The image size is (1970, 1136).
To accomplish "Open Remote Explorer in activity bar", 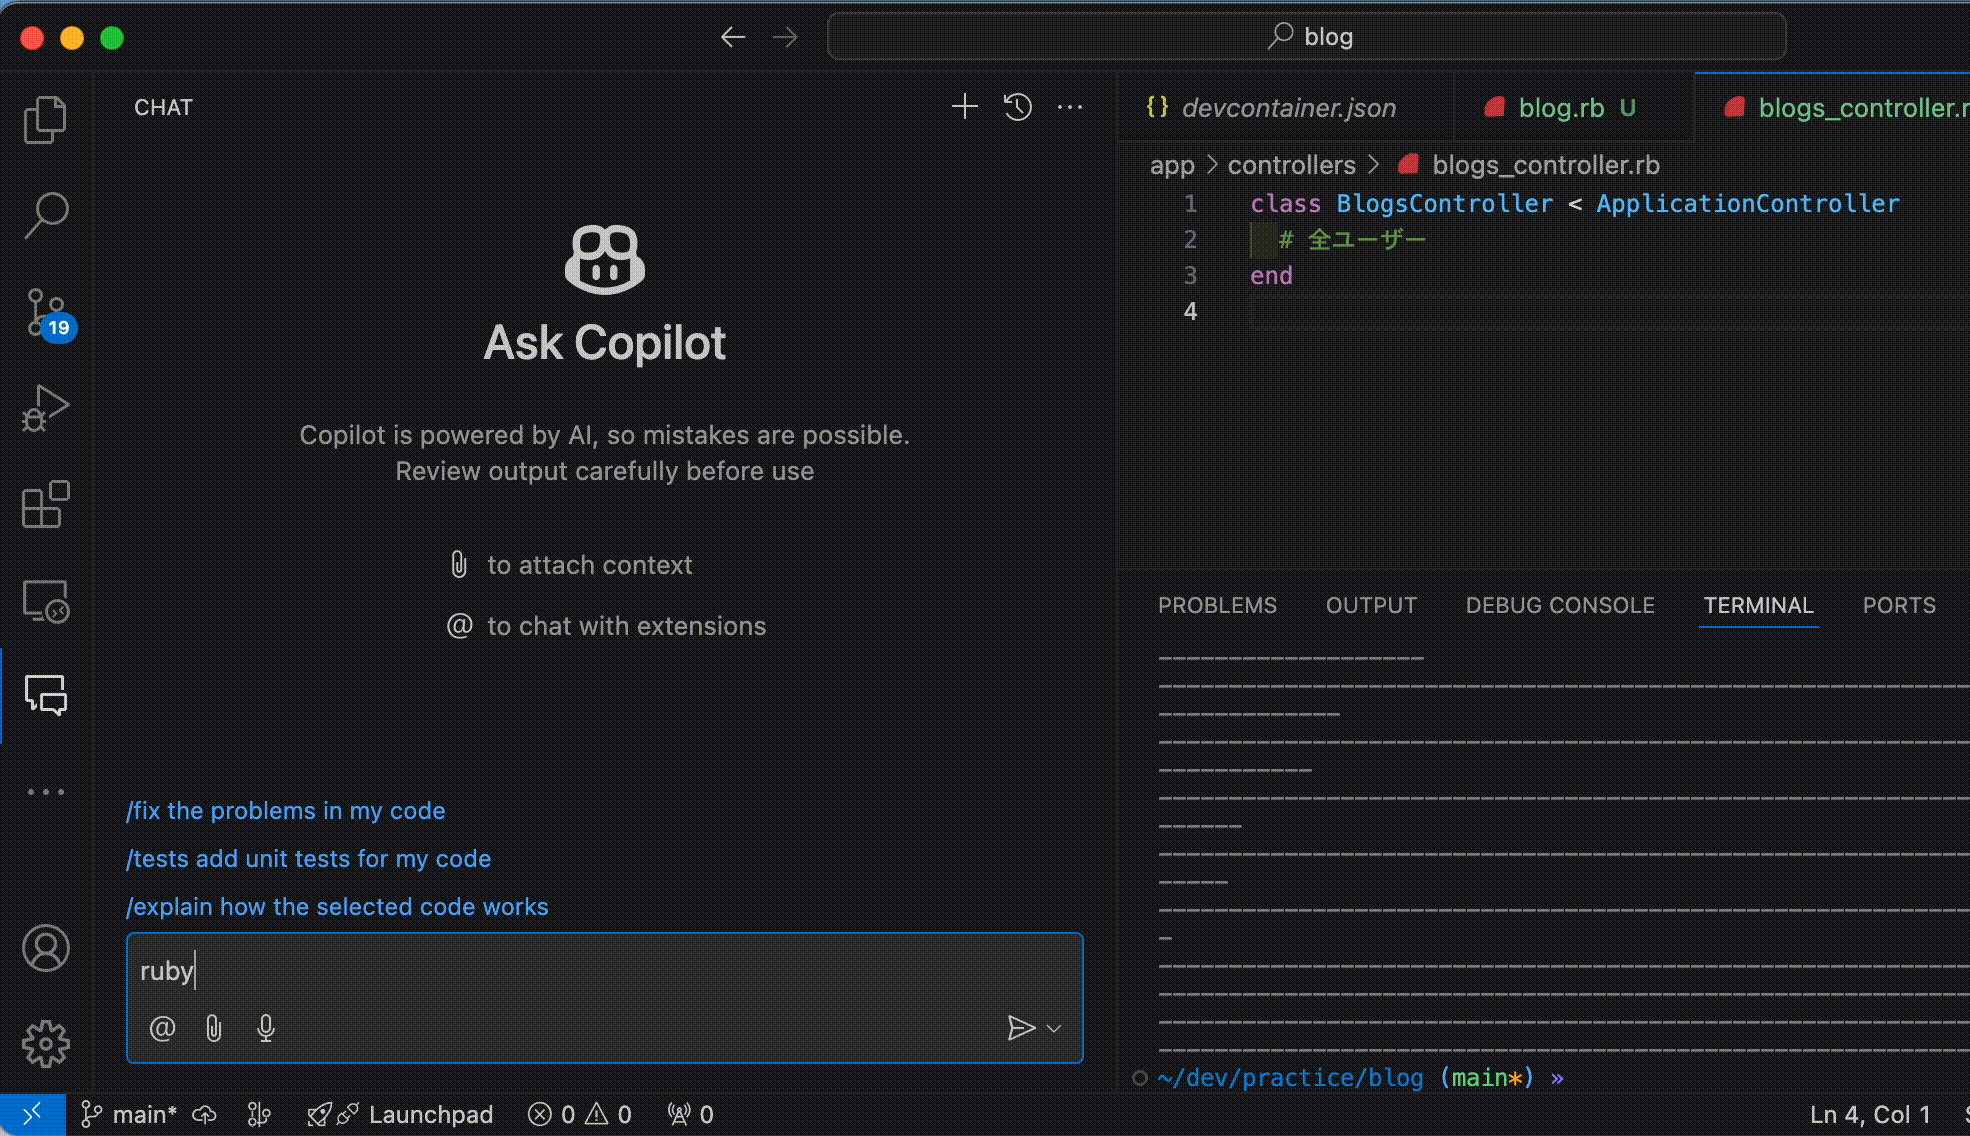I will coord(45,601).
